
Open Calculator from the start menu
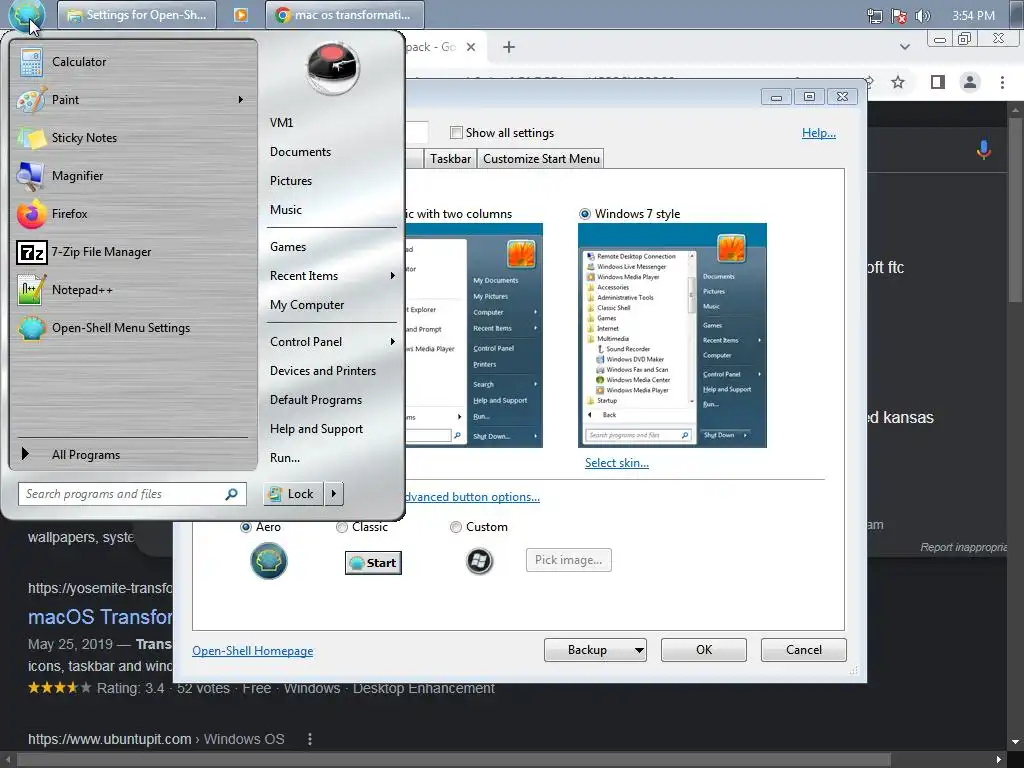click(x=133, y=62)
